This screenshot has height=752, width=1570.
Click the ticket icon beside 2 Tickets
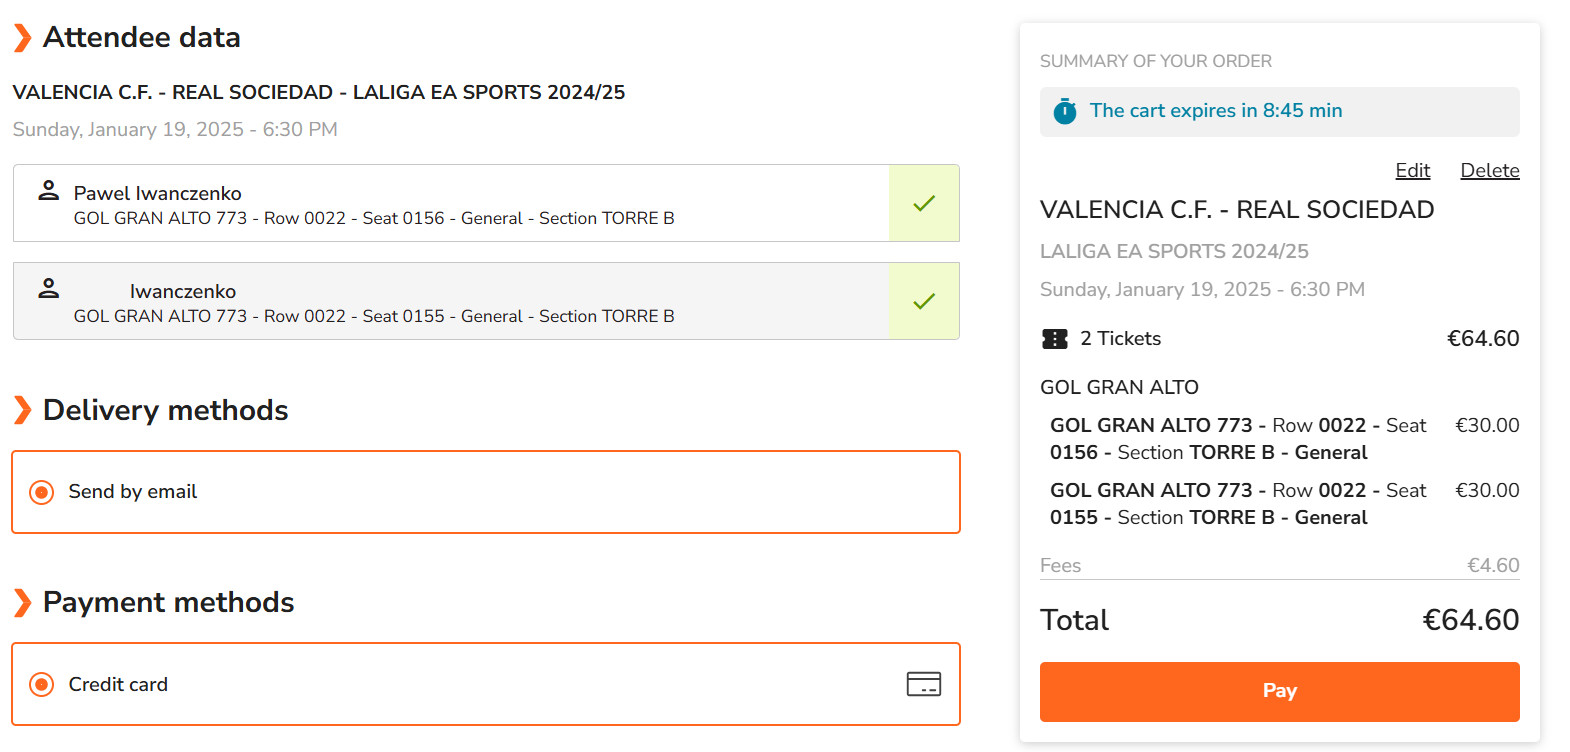[x=1055, y=339]
